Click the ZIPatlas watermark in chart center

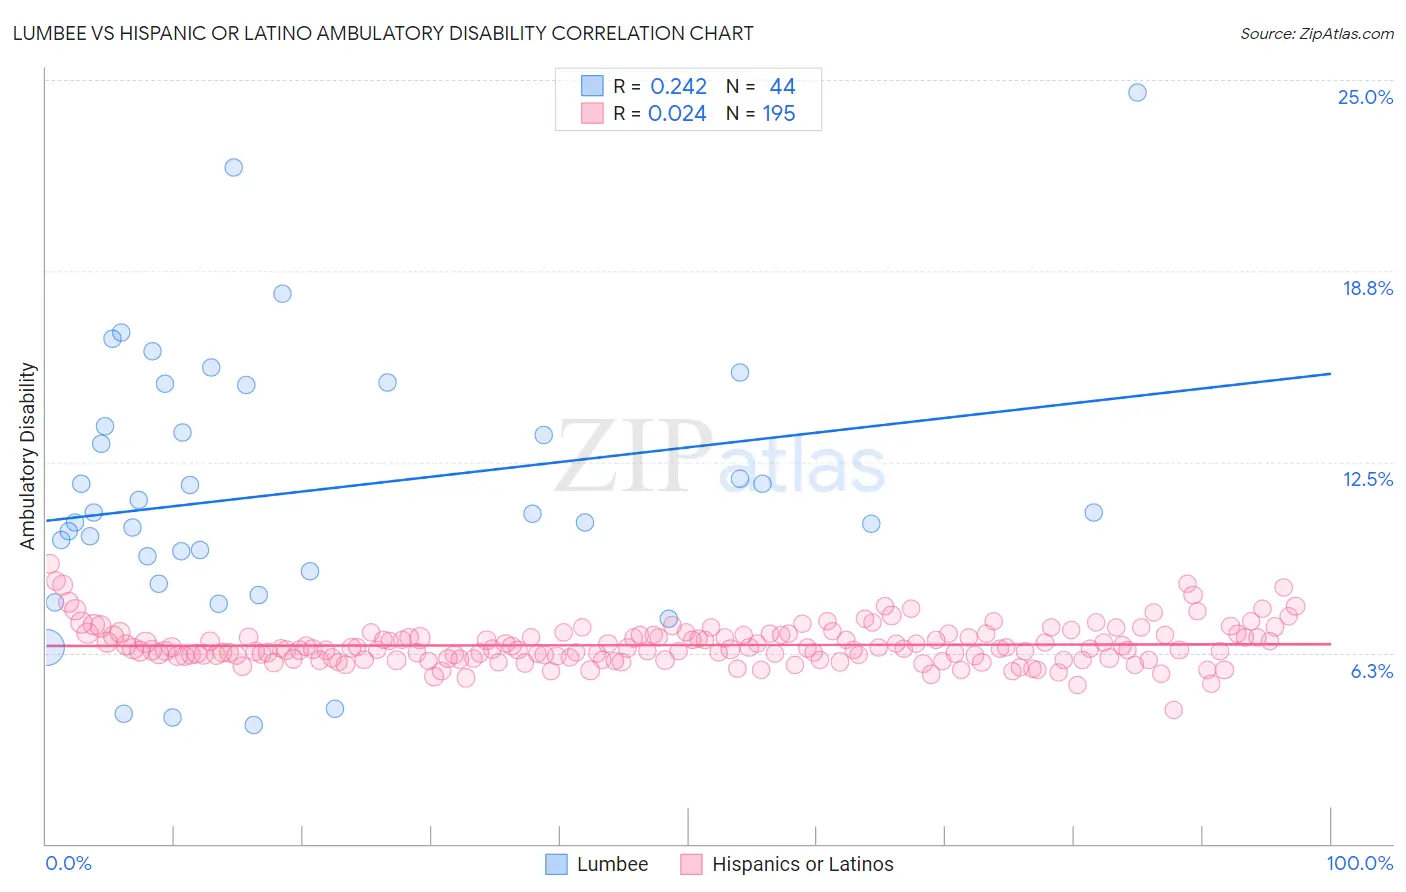[720, 458]
